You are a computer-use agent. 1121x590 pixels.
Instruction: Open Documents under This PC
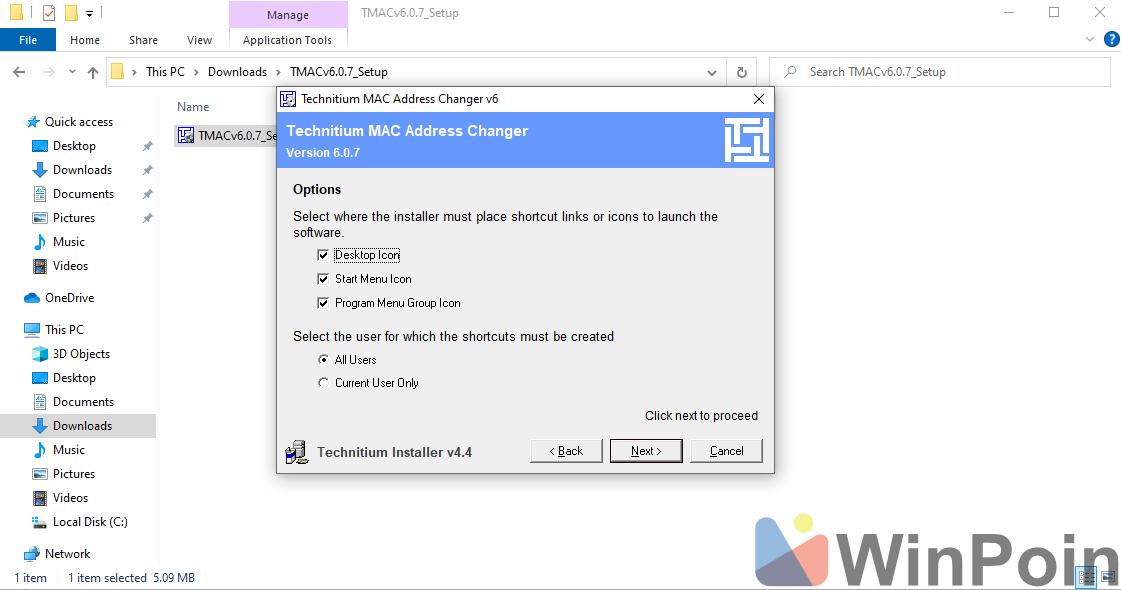(83, 402)
